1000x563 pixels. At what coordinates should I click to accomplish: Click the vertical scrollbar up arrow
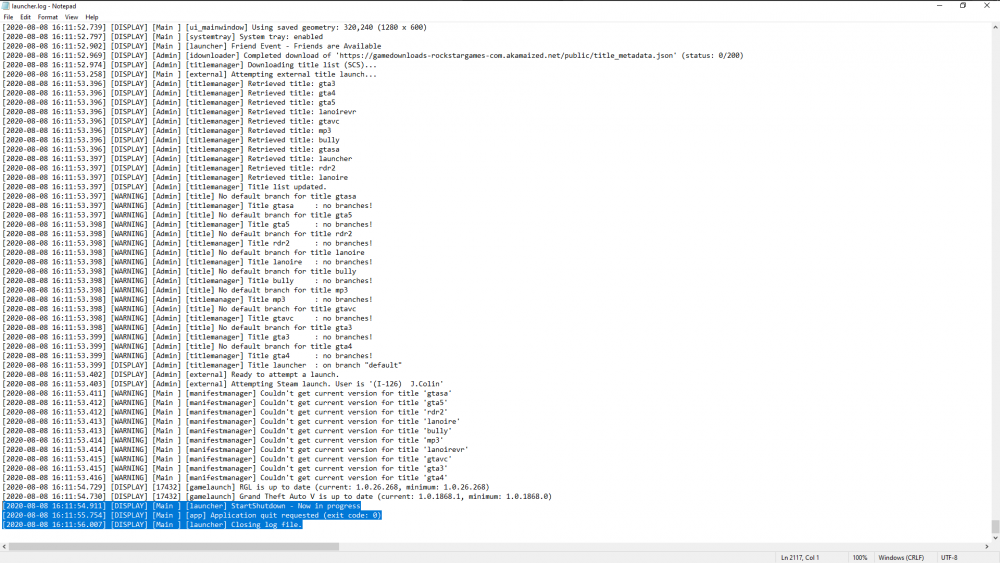coord(995,27)
